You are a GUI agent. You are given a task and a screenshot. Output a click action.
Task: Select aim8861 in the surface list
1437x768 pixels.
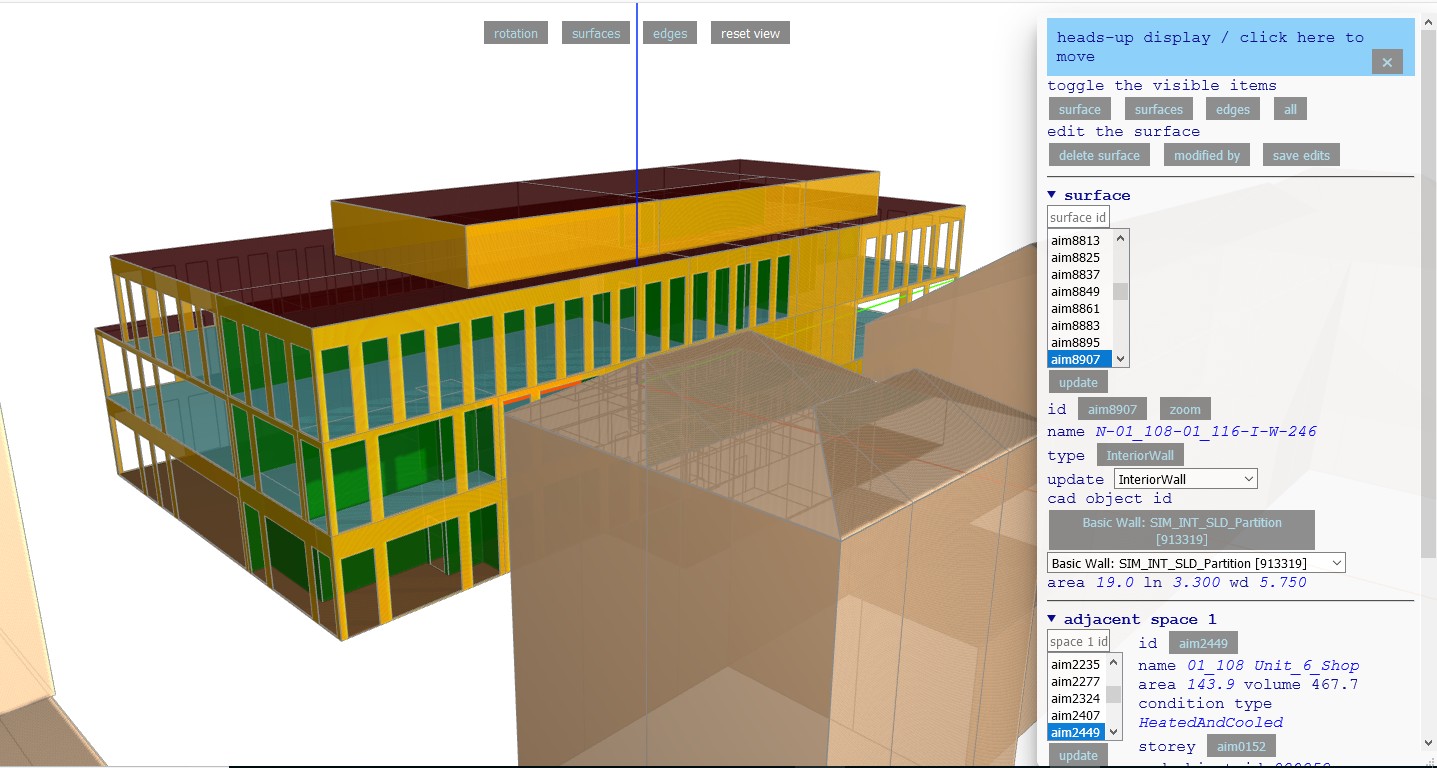coord(1075,308)
